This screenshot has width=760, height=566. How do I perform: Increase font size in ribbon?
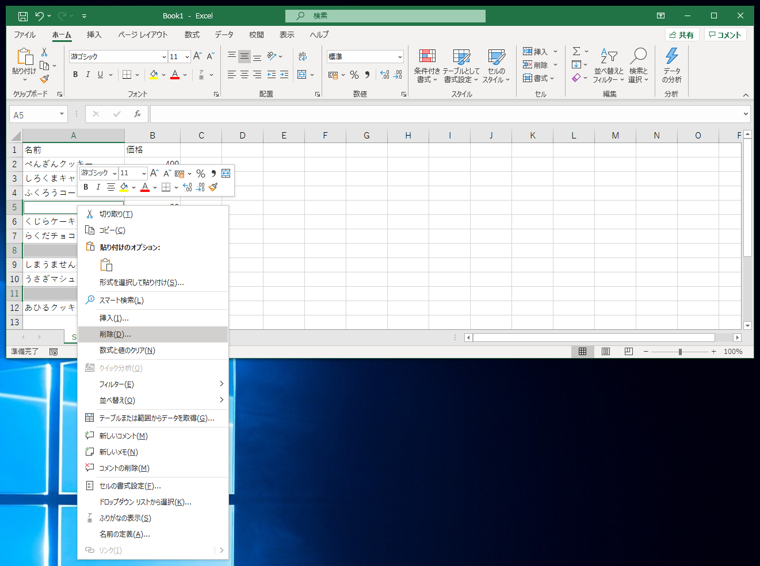197,56
